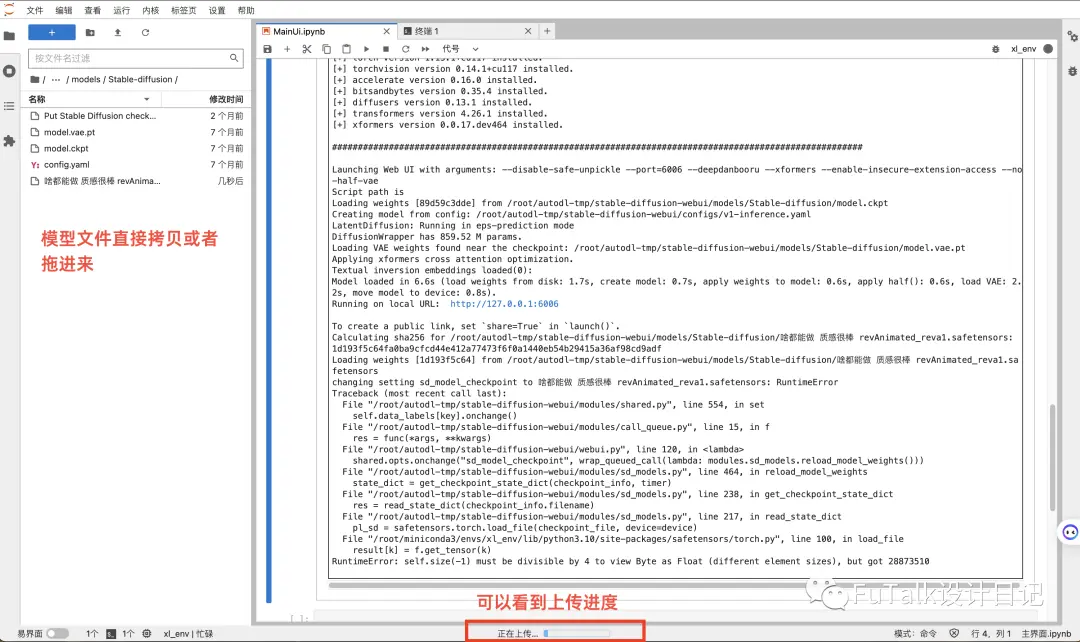Show running terminals and kernels panel
The width and height of the screenshot is (1080, 642).
pos(9,71)
